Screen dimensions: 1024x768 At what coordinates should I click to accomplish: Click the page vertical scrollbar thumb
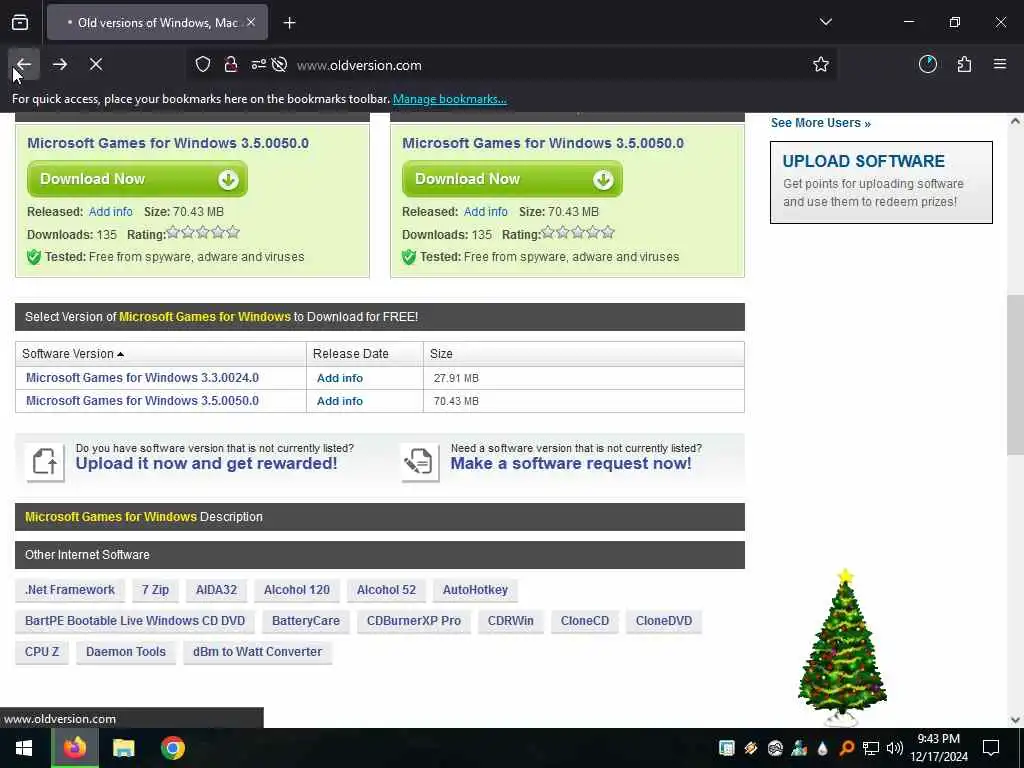pyautogui.click(x=1015, y=374)
